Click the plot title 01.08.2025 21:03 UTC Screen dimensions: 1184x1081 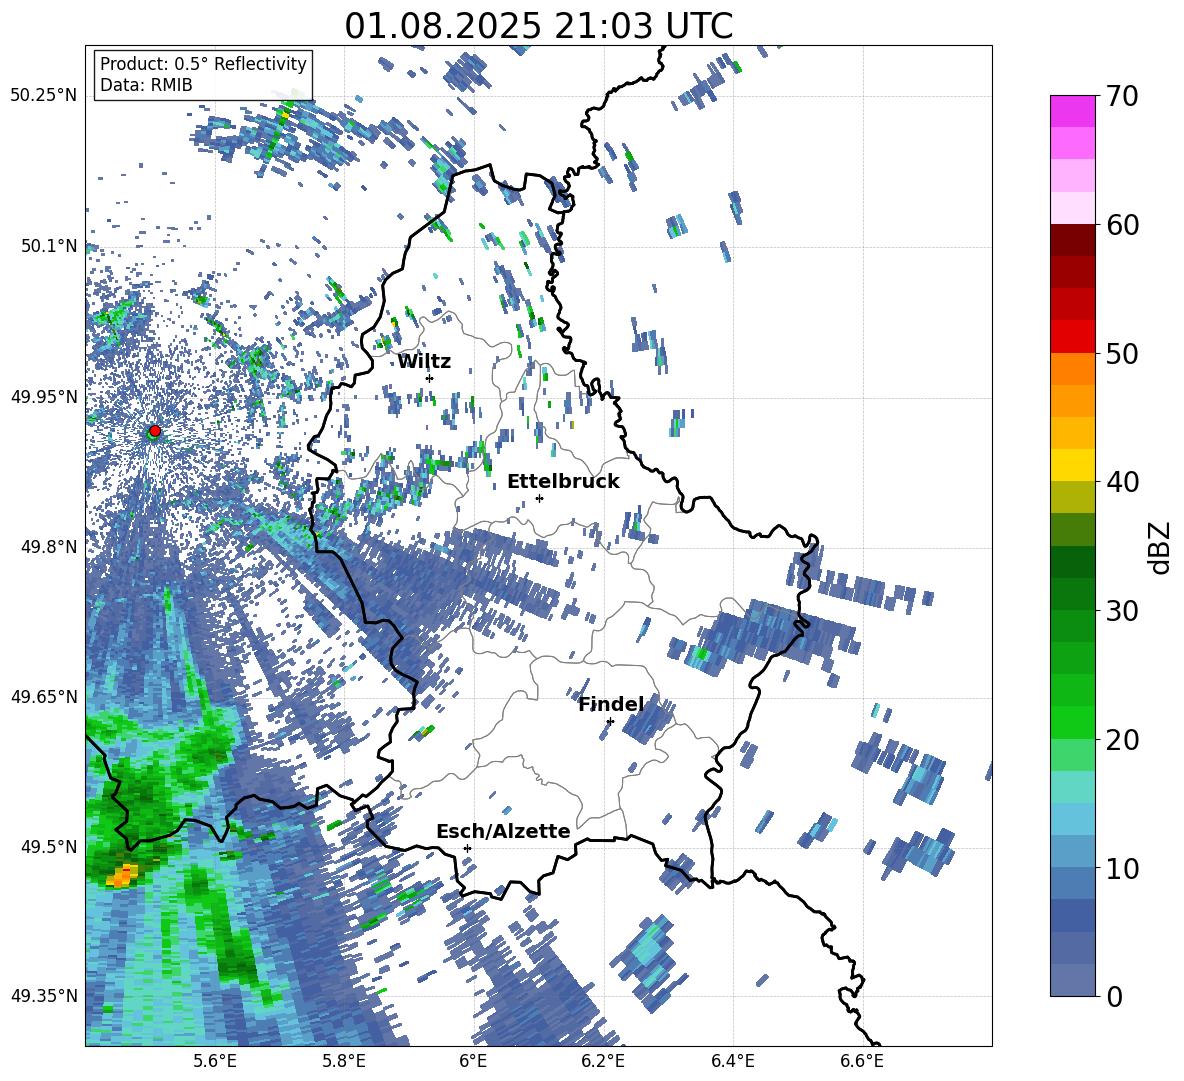538,26
